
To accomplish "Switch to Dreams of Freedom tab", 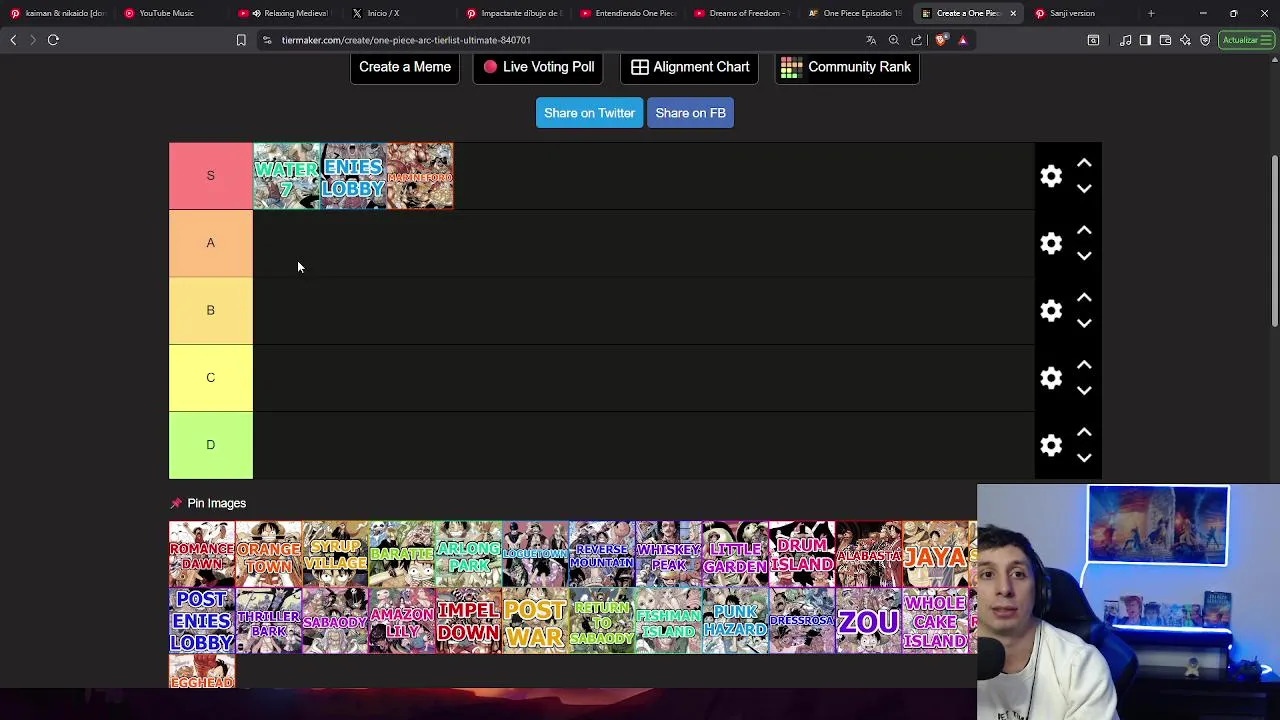I will click(743, 13).
